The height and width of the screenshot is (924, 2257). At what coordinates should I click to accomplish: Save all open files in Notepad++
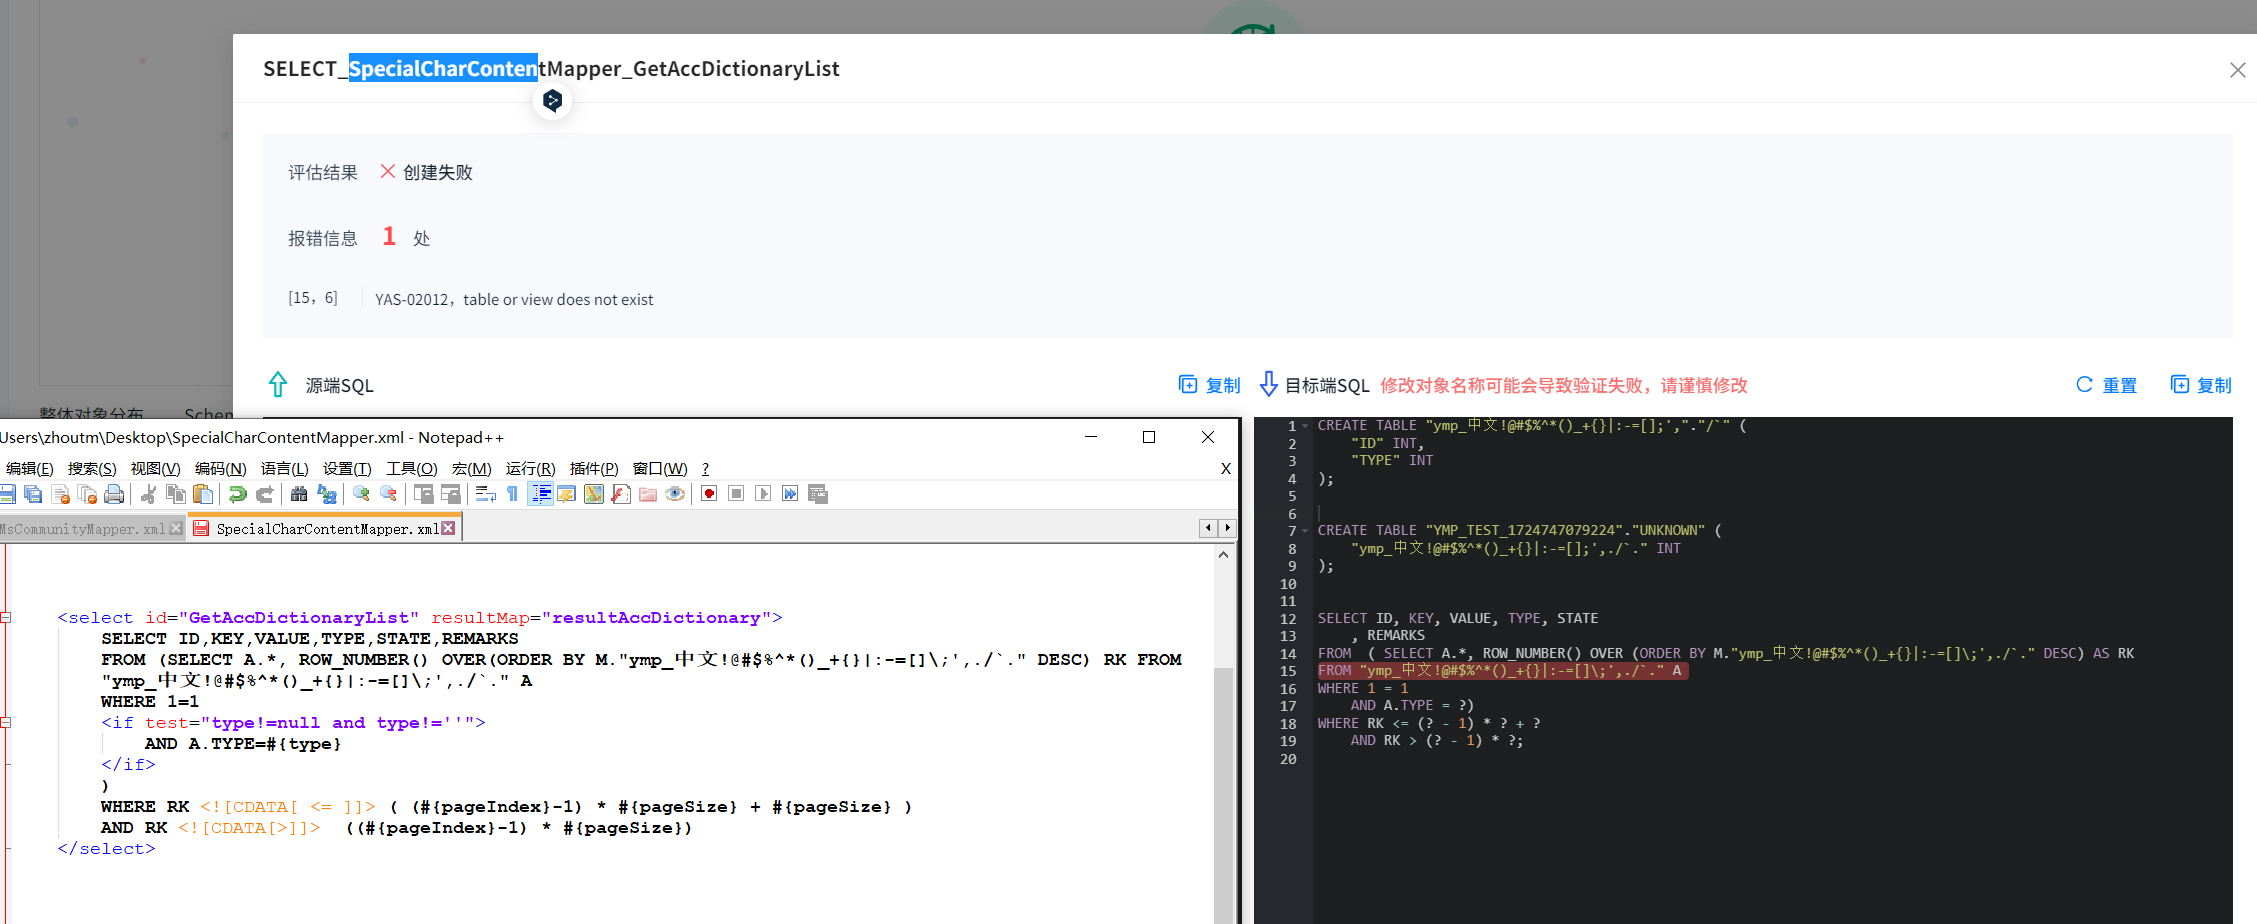[33, 493]
